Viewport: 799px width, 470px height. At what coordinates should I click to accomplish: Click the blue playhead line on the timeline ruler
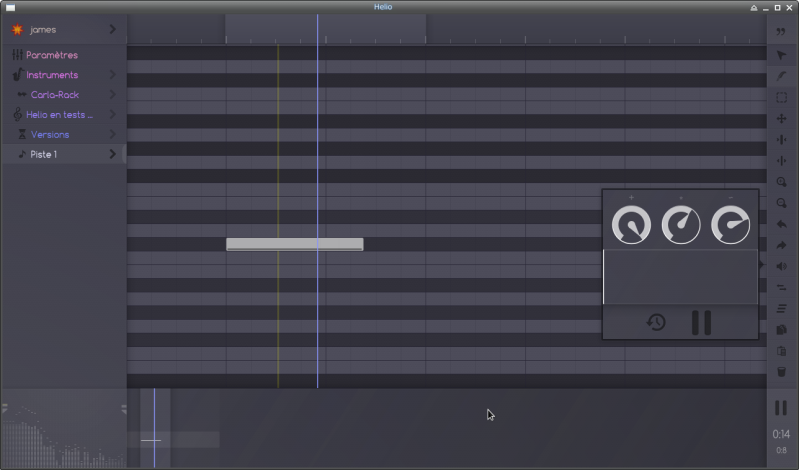point(317,29)
